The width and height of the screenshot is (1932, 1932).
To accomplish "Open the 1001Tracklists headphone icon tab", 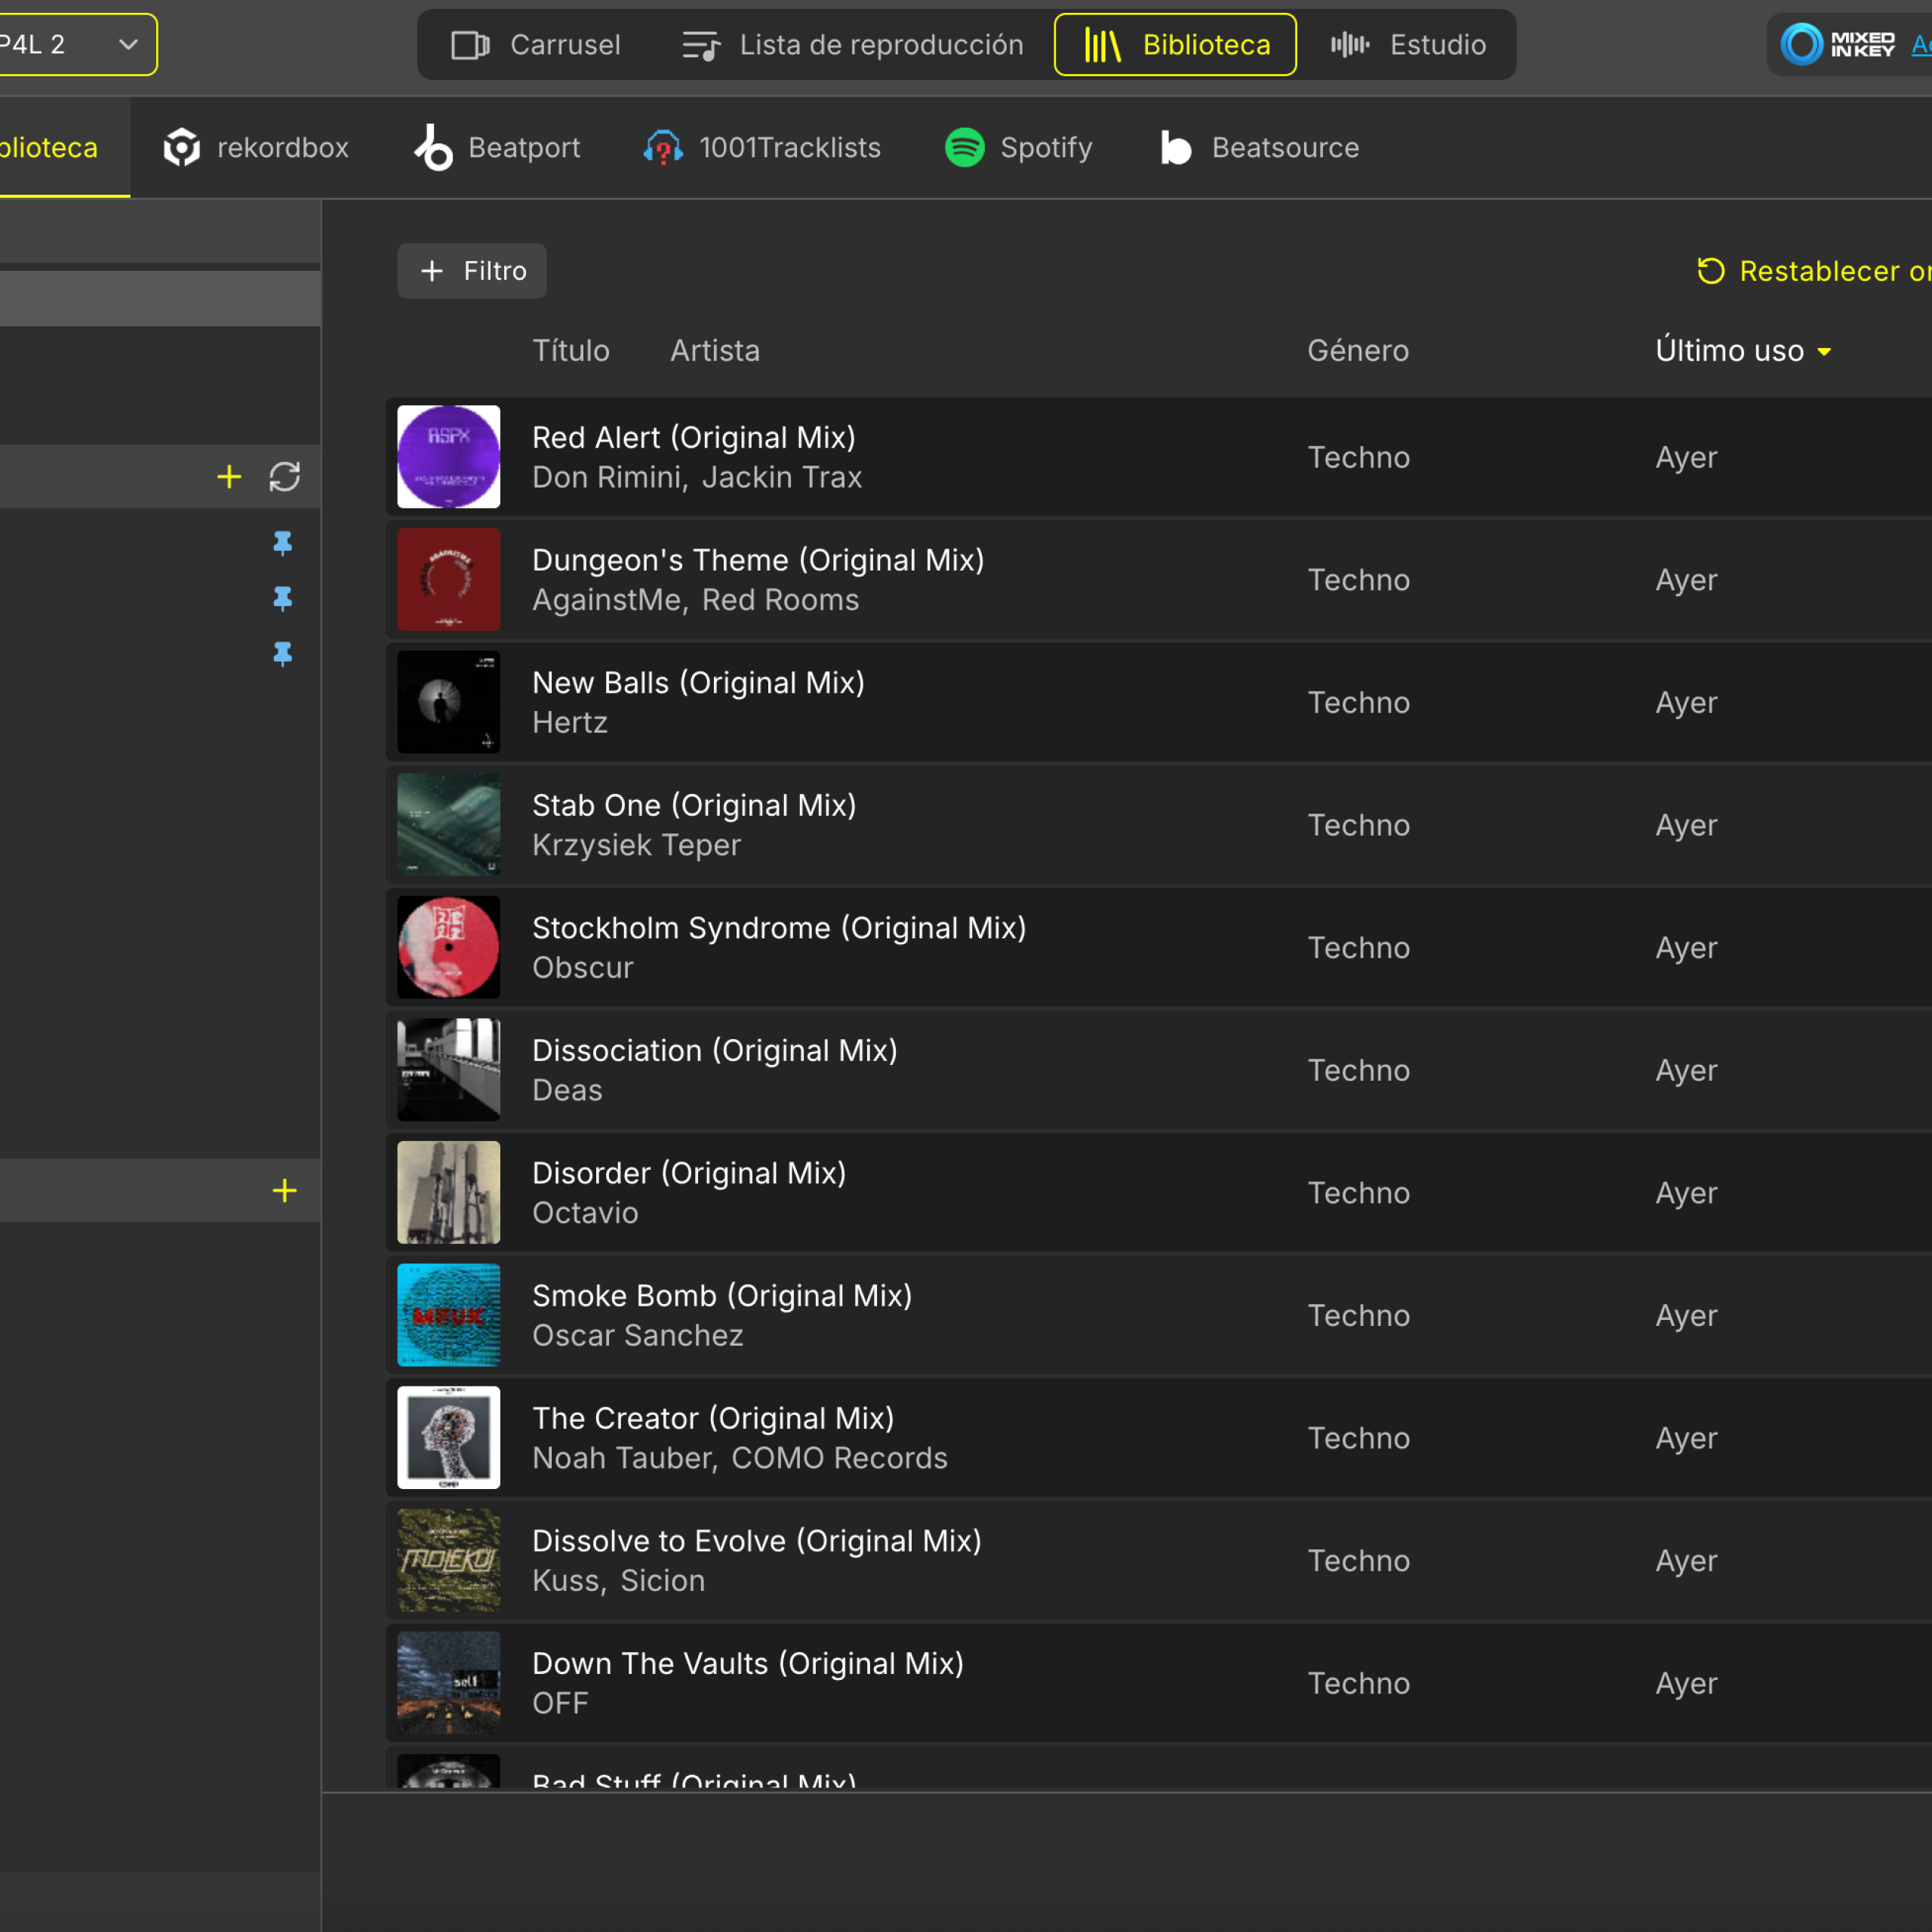I will pyautogui.click(x=663, y=148).
